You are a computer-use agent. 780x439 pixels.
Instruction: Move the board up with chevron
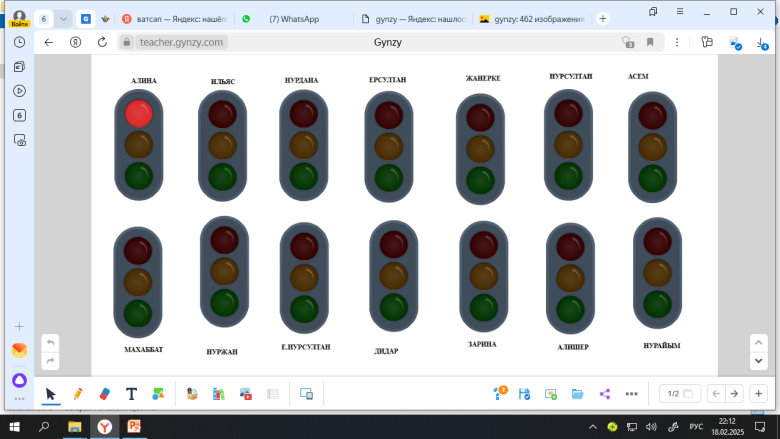[x=759, y=343]
